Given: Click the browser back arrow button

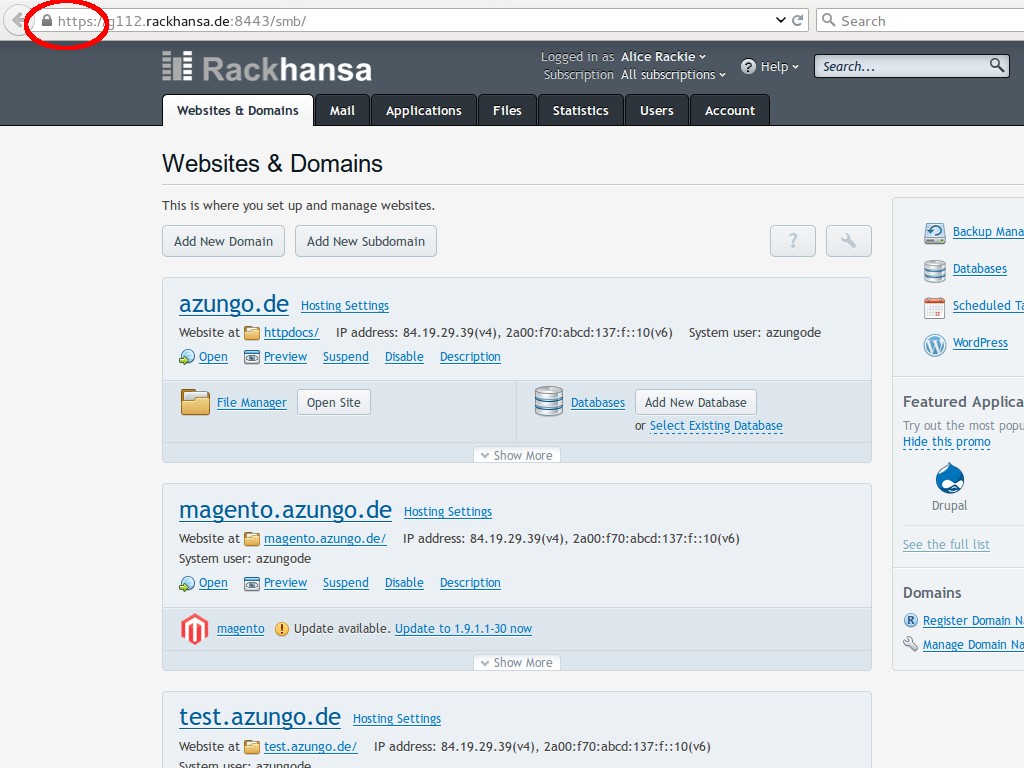Looking at the screenshot, I should (x=18, y=21).
